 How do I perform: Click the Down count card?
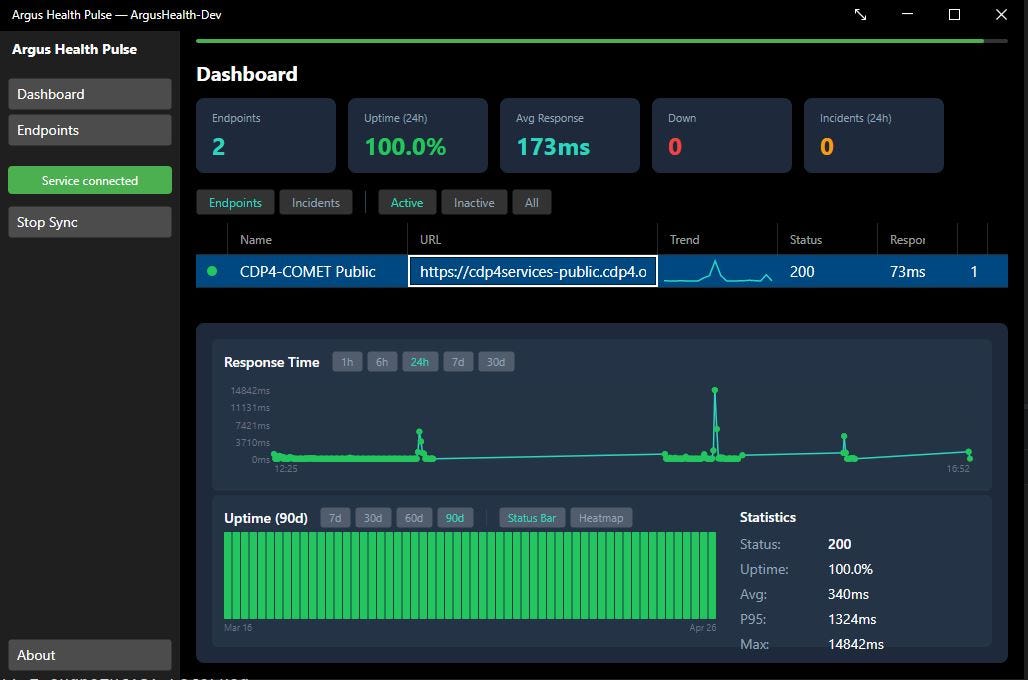tap(722, 136)
